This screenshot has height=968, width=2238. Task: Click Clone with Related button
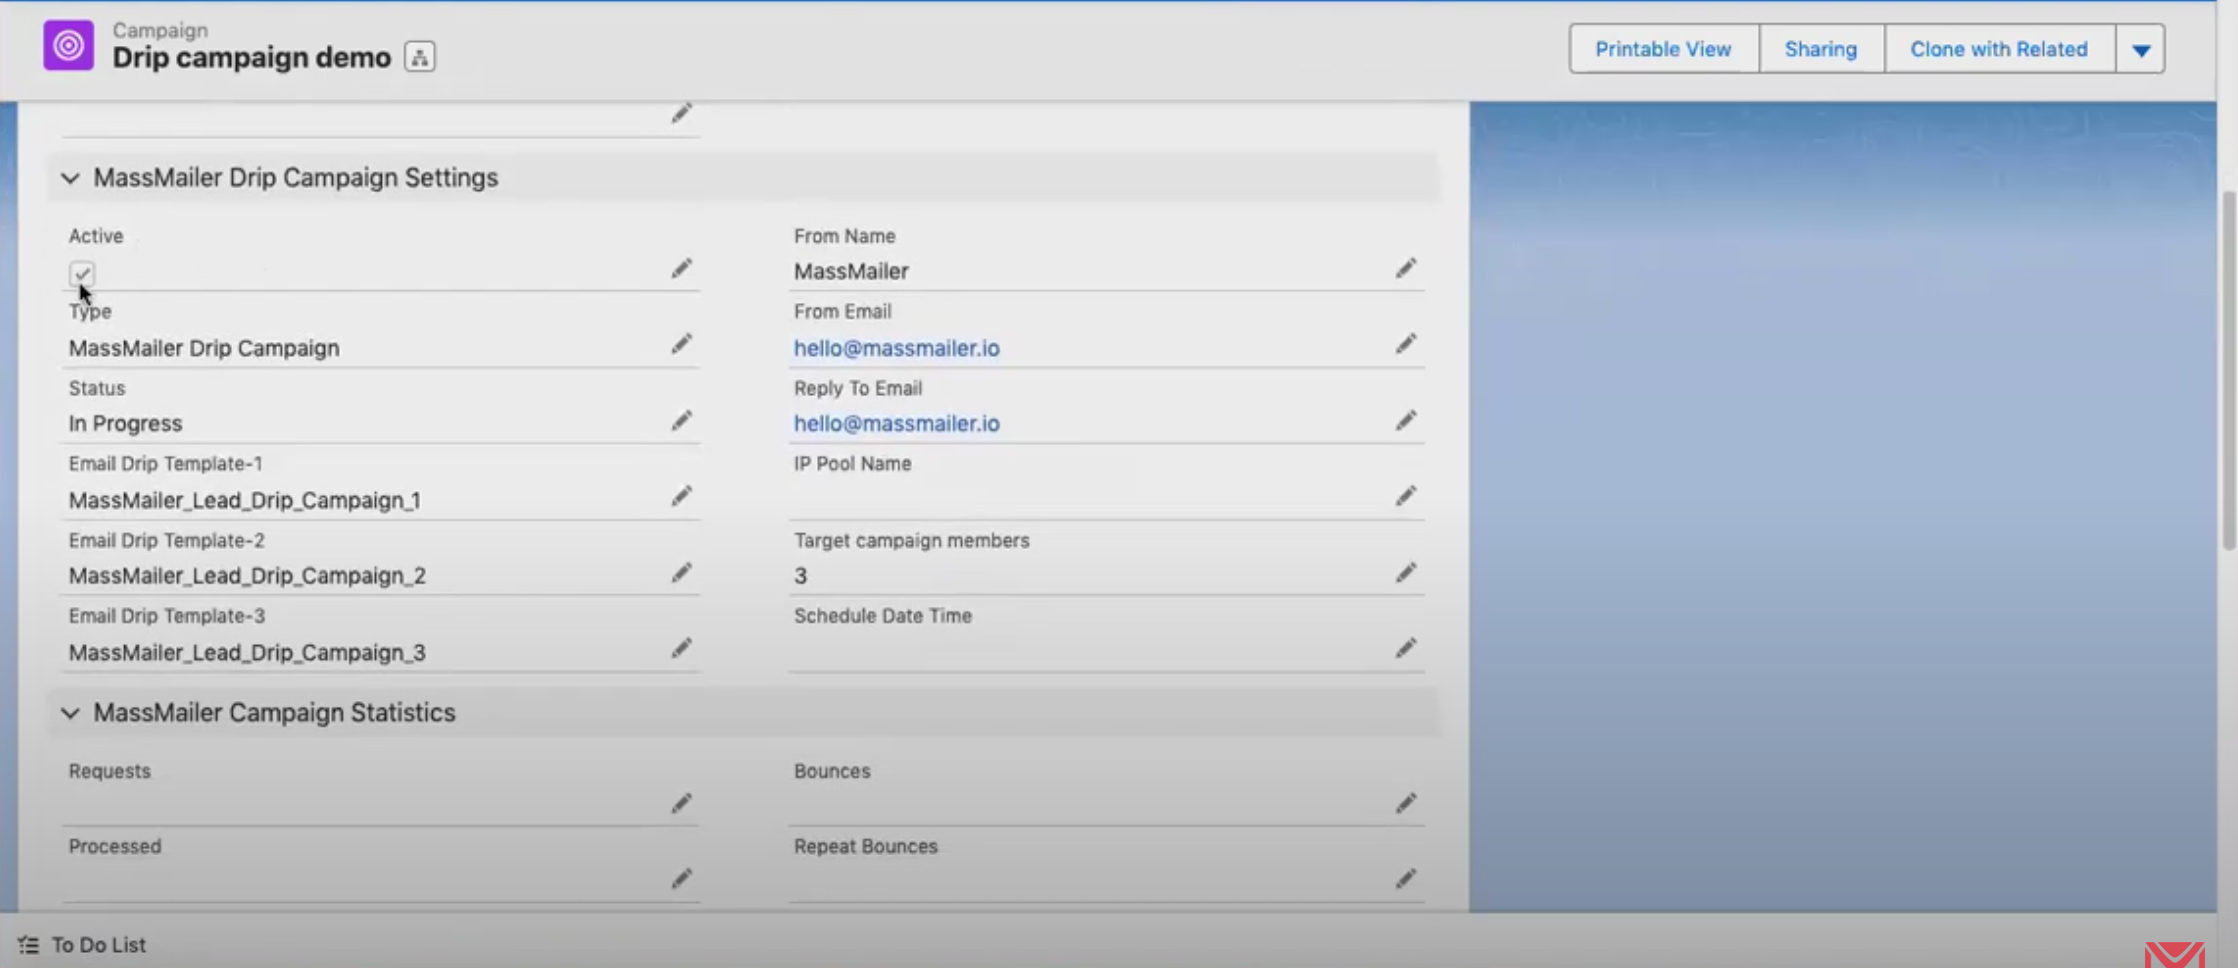pyautogui.click(x=1999, y=49)
